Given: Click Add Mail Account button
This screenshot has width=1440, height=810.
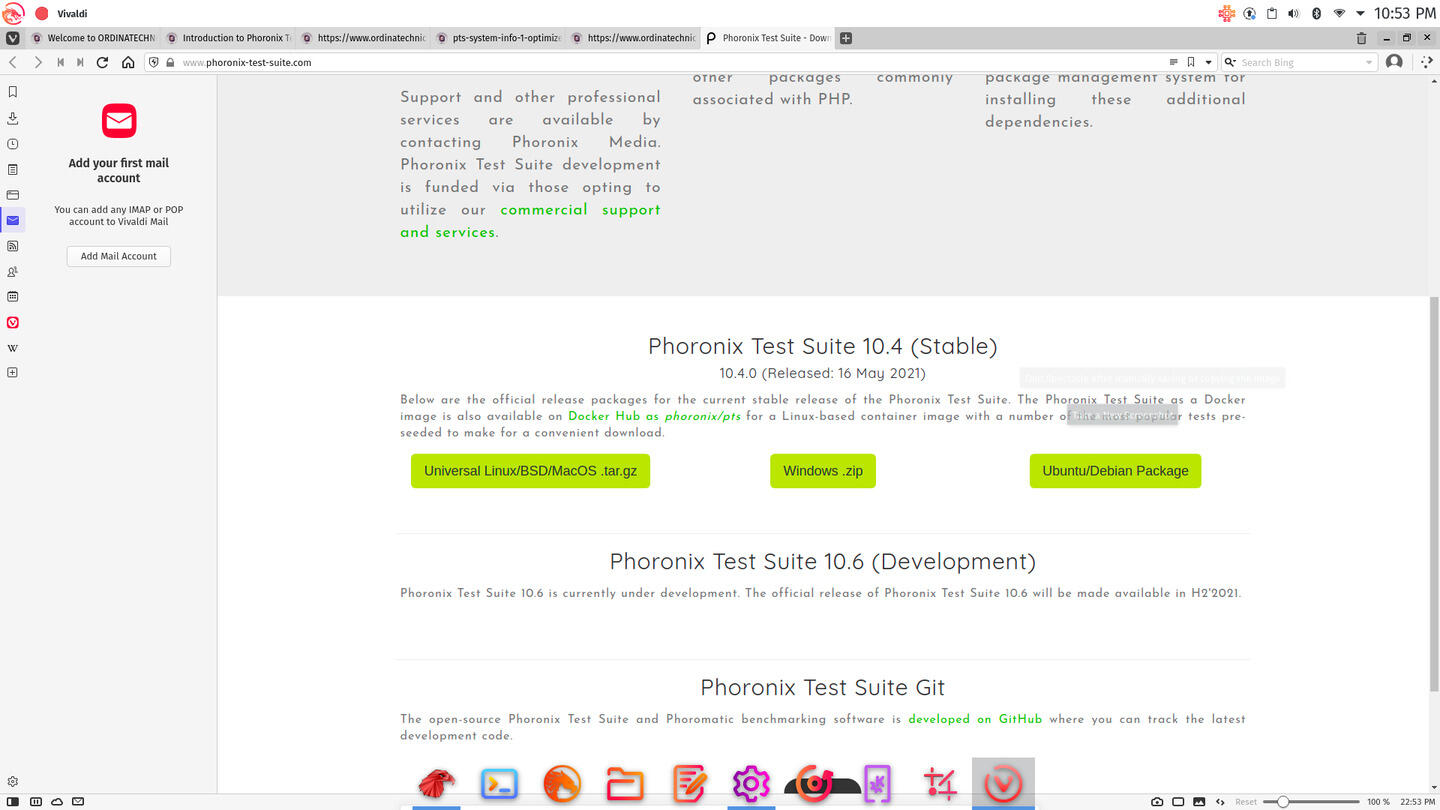Looking at the screenshot, I should [x=119, y=256].
